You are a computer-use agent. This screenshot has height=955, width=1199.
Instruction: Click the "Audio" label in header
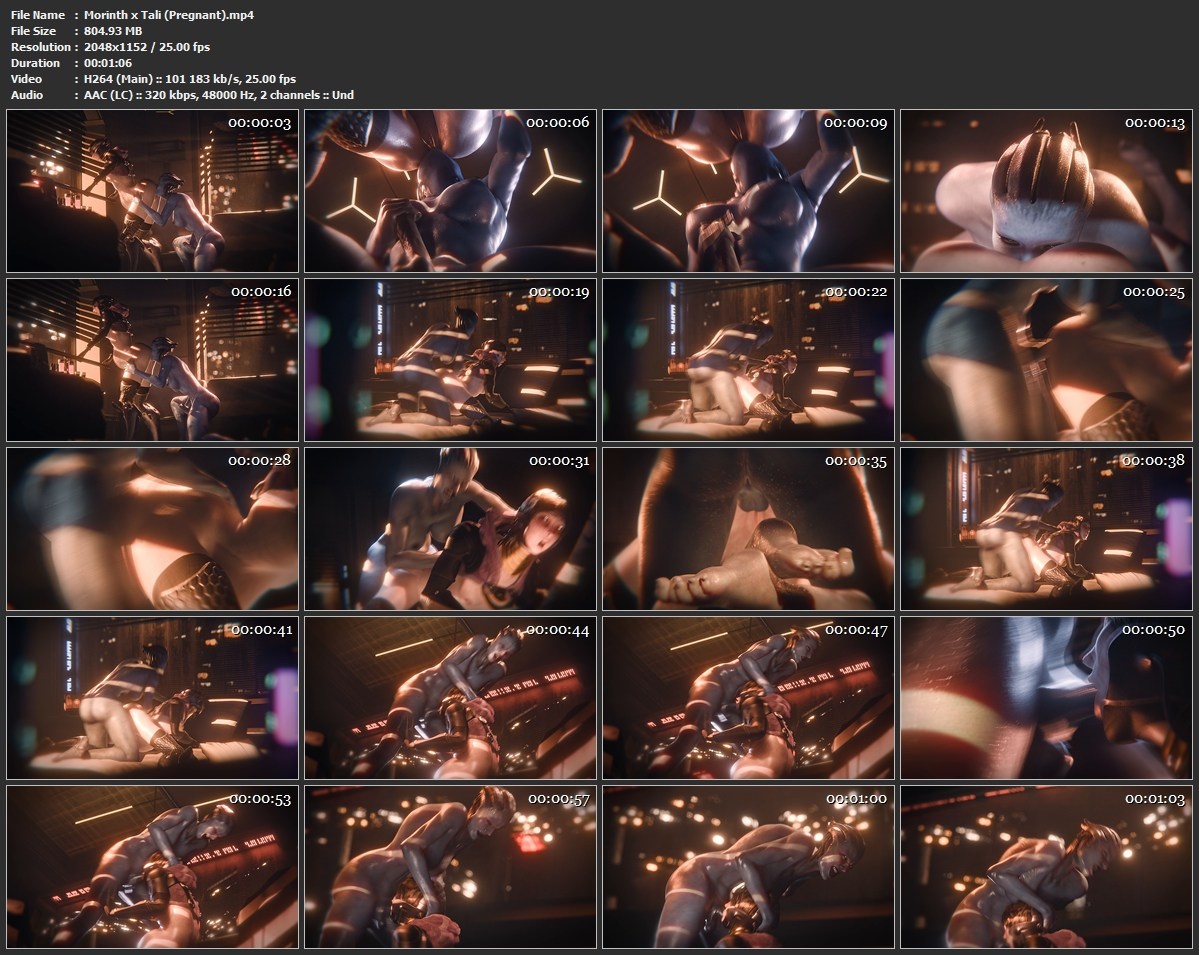(27, 95)
